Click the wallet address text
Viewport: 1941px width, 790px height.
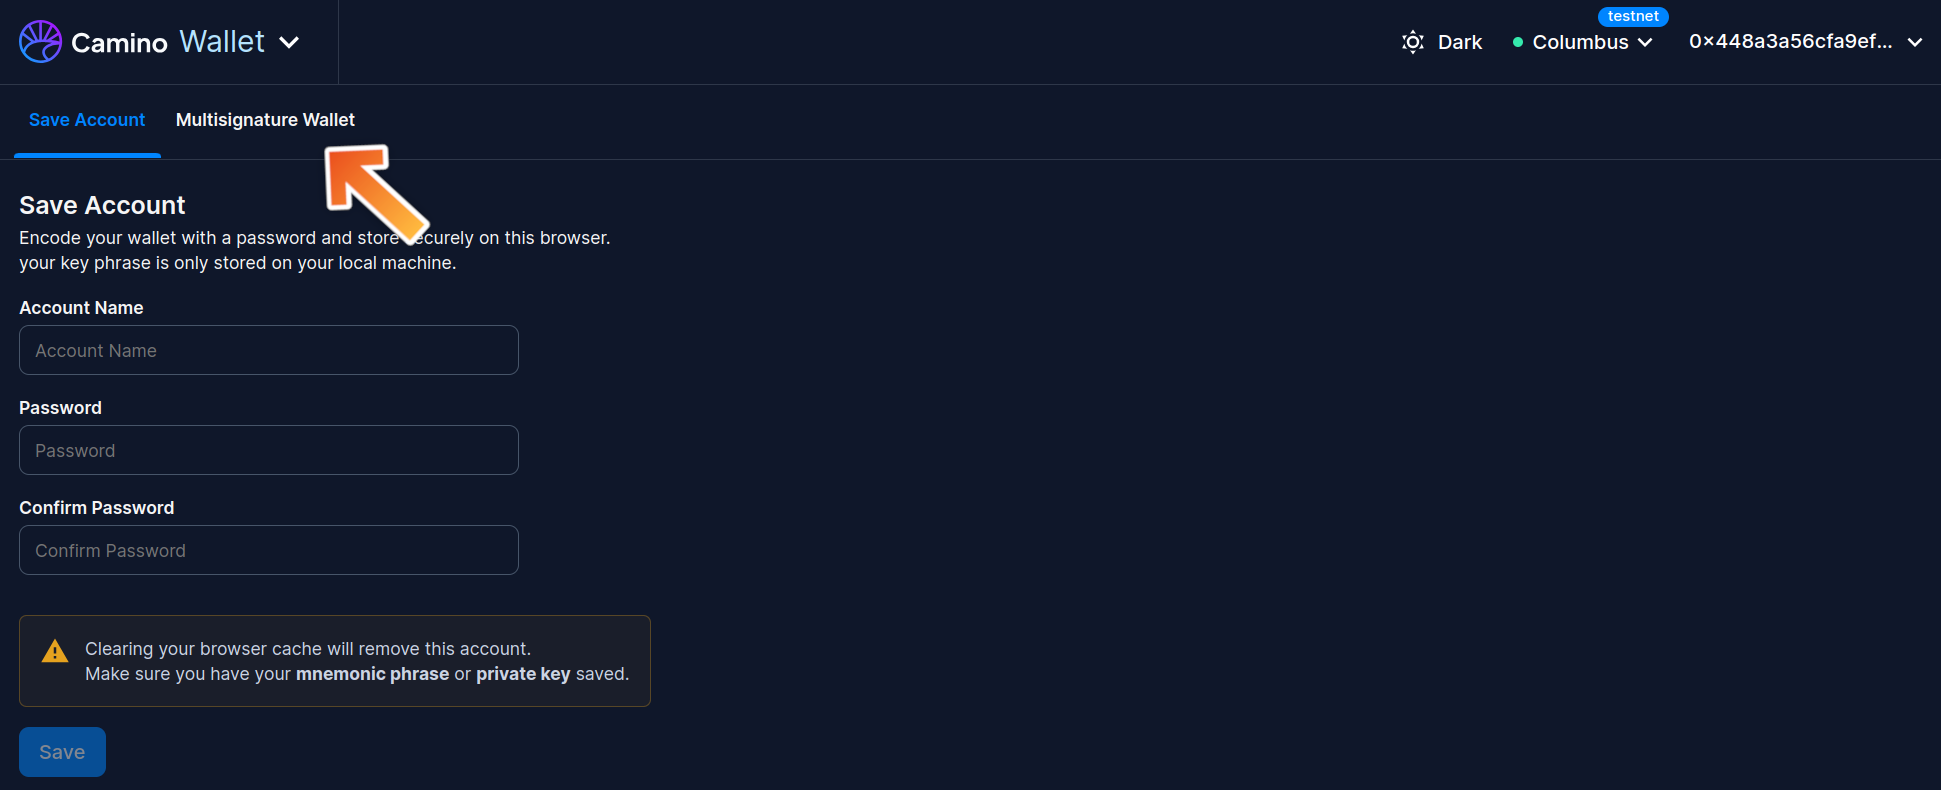[x=1790, y=42]
